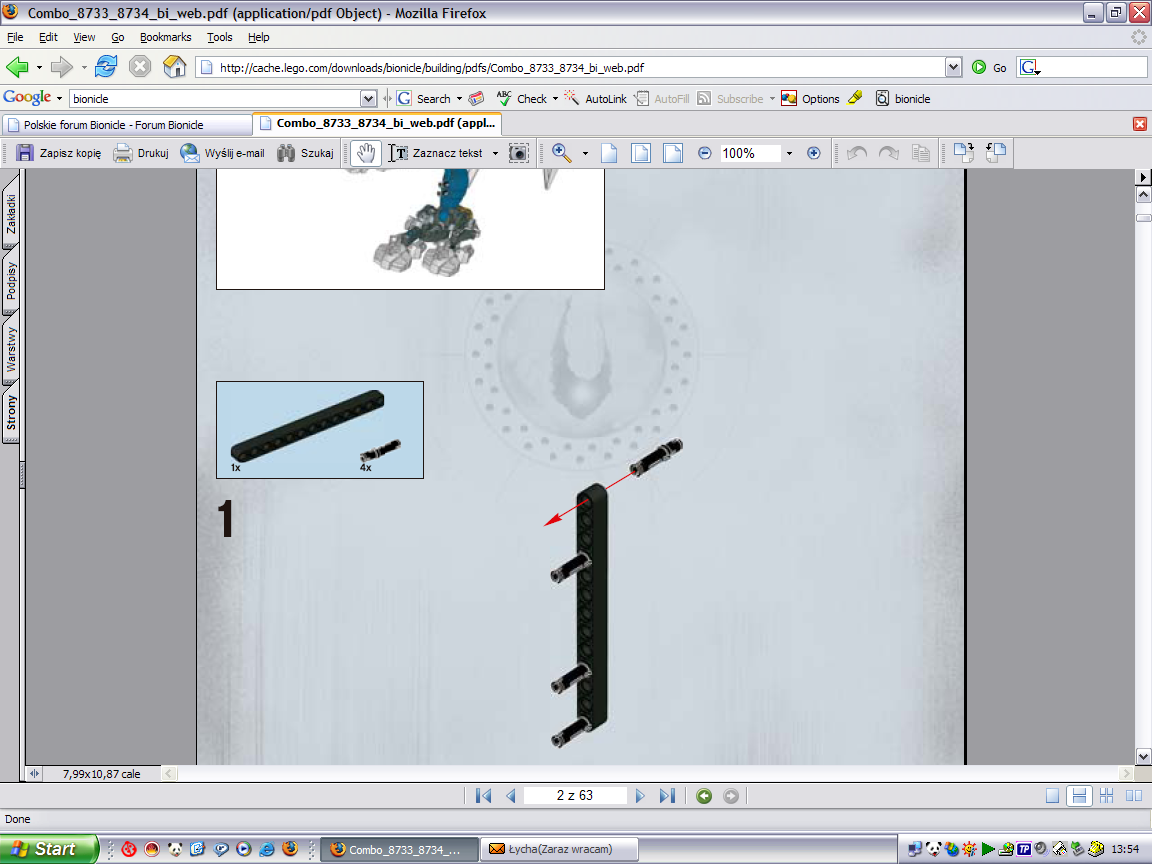Click Wyślij e-mail button
1152x864 pixels.
223,153
